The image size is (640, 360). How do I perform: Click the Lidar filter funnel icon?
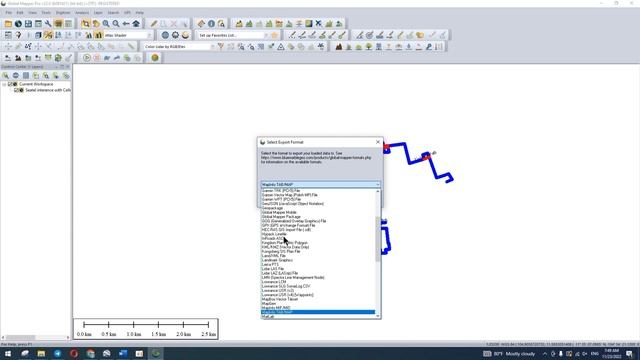click(221, 47)
